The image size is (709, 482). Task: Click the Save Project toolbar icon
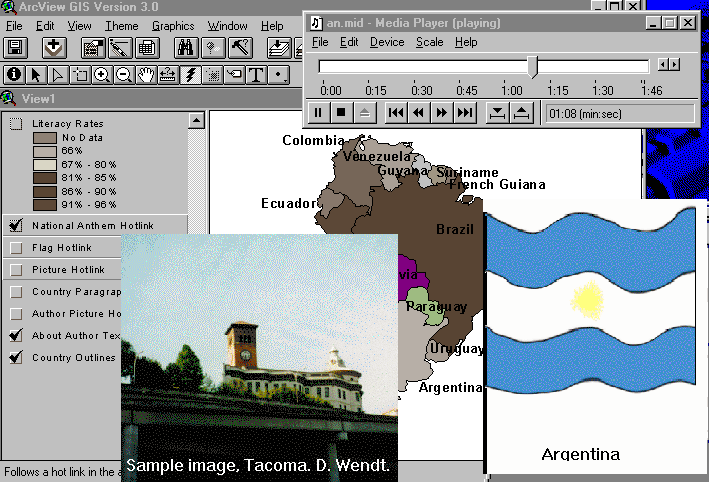pos(16,48)
